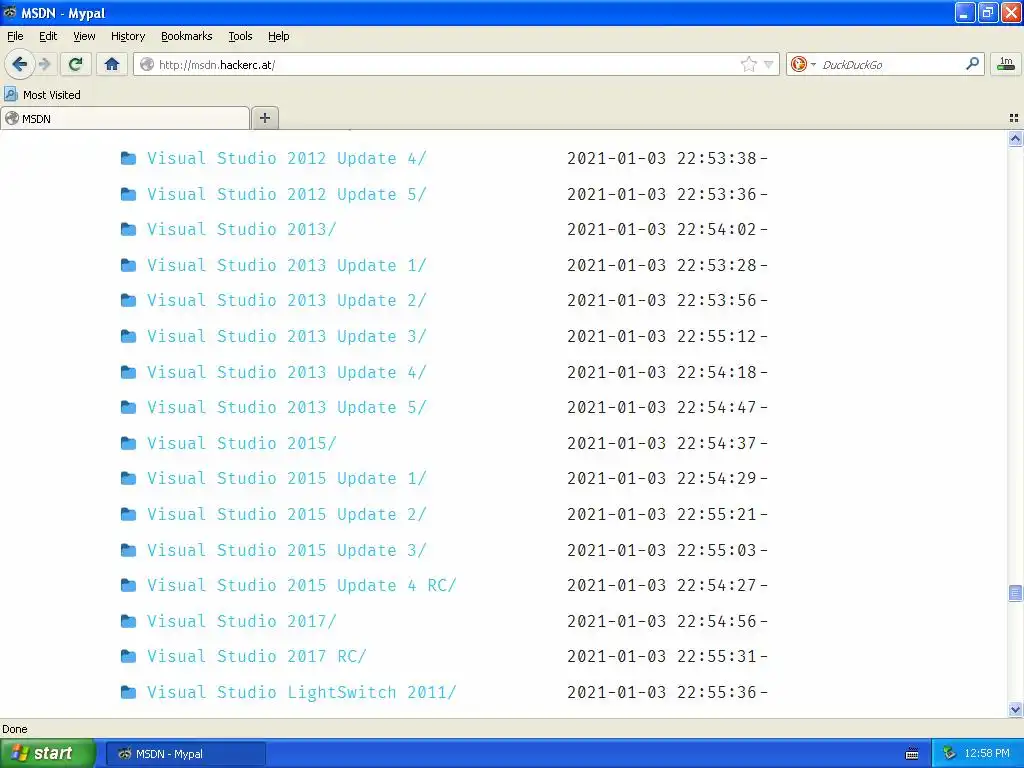Click folder icon beside Visual Studio 2013/
Screen dimensions: 1024x768
129,229
